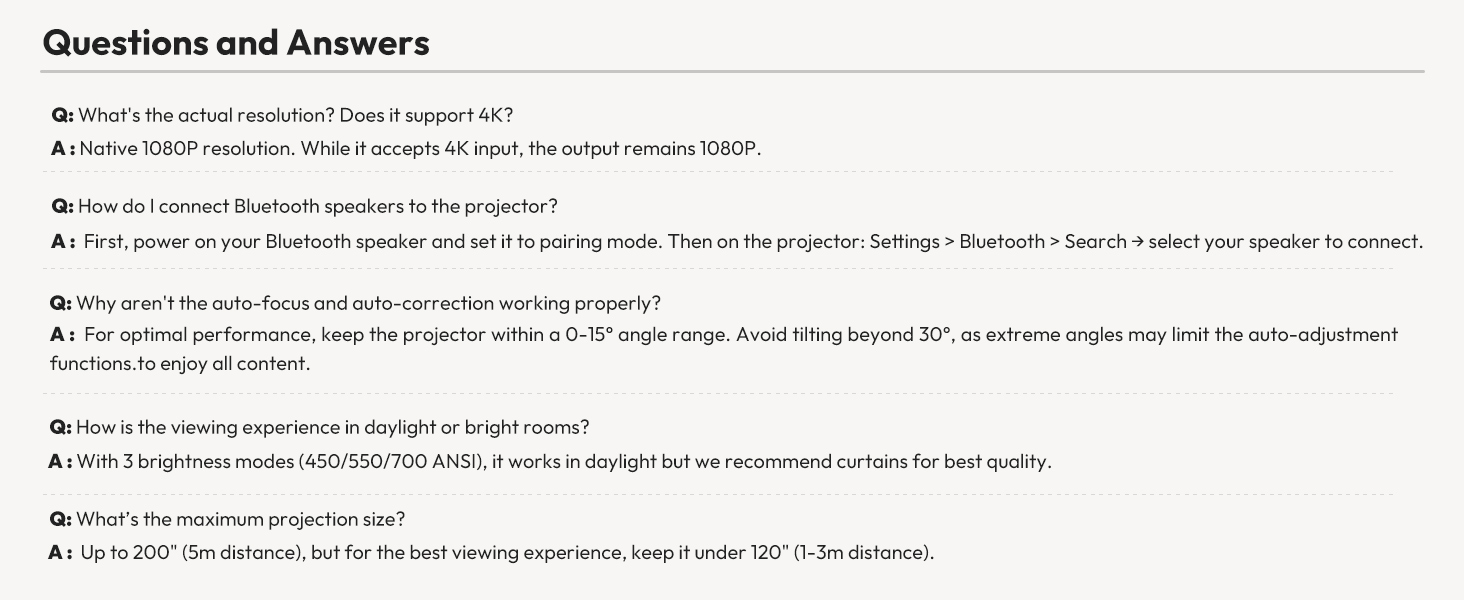Click the answer about native 1080P resolution
The width and height of the screenshot is (1464, 600).
420,149
